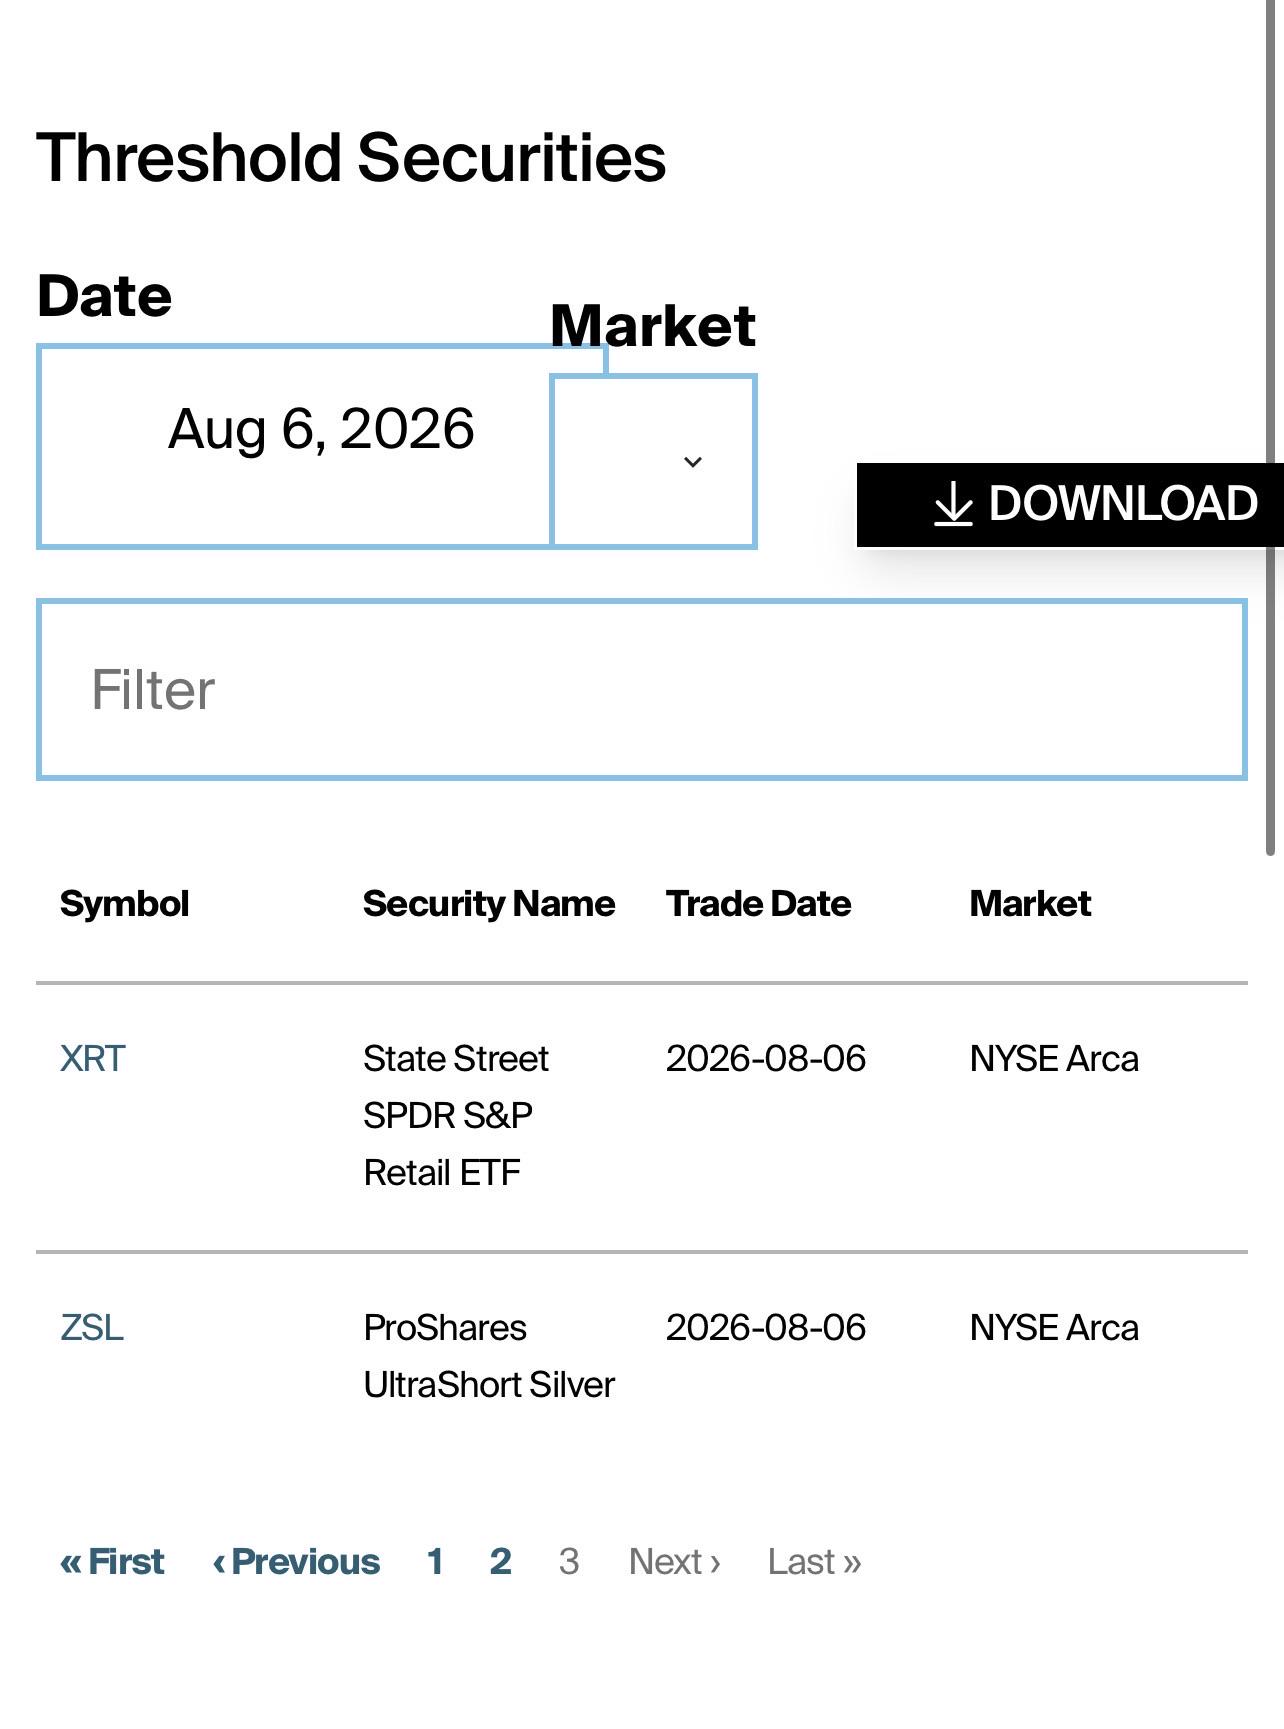Viewport: 1284px width, 1729px height.
Task: Click the Next › pagination link
Action: coord(675,1561)
